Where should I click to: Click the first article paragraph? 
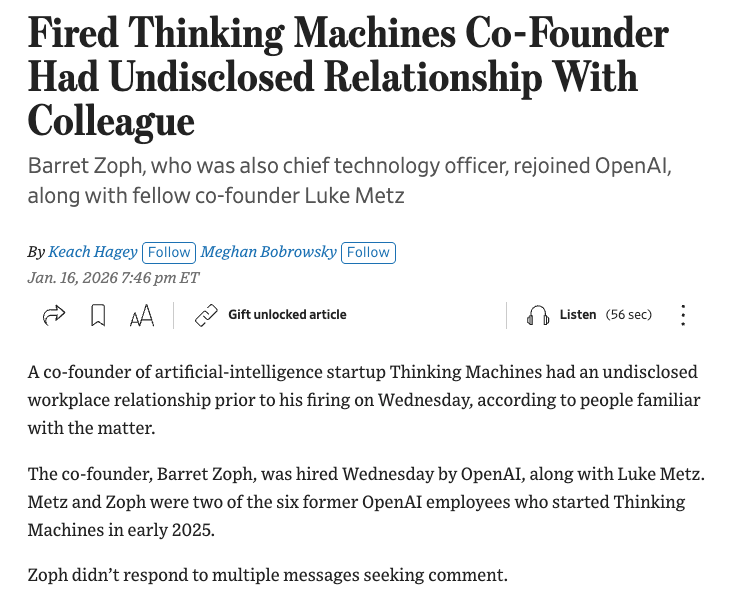click(x=364, y=400)
